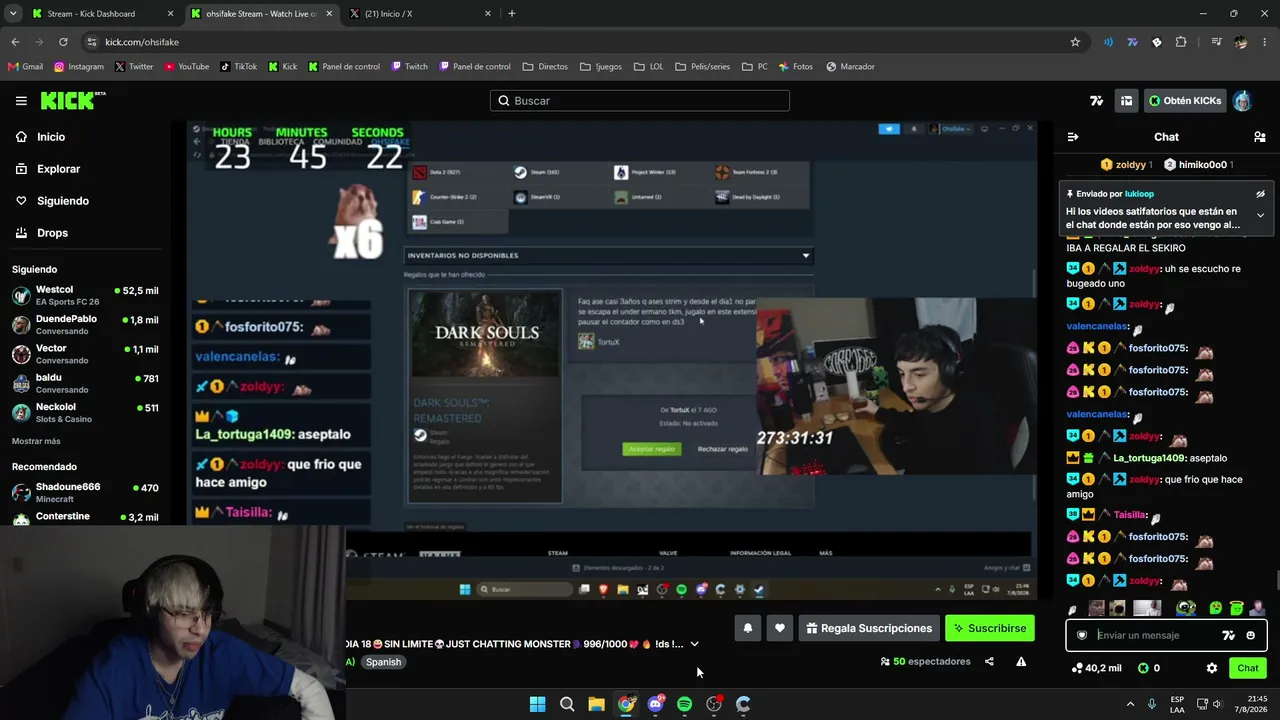1280x720 pixels.
Task: Go back to the previous page
Action: pos(15,42)
